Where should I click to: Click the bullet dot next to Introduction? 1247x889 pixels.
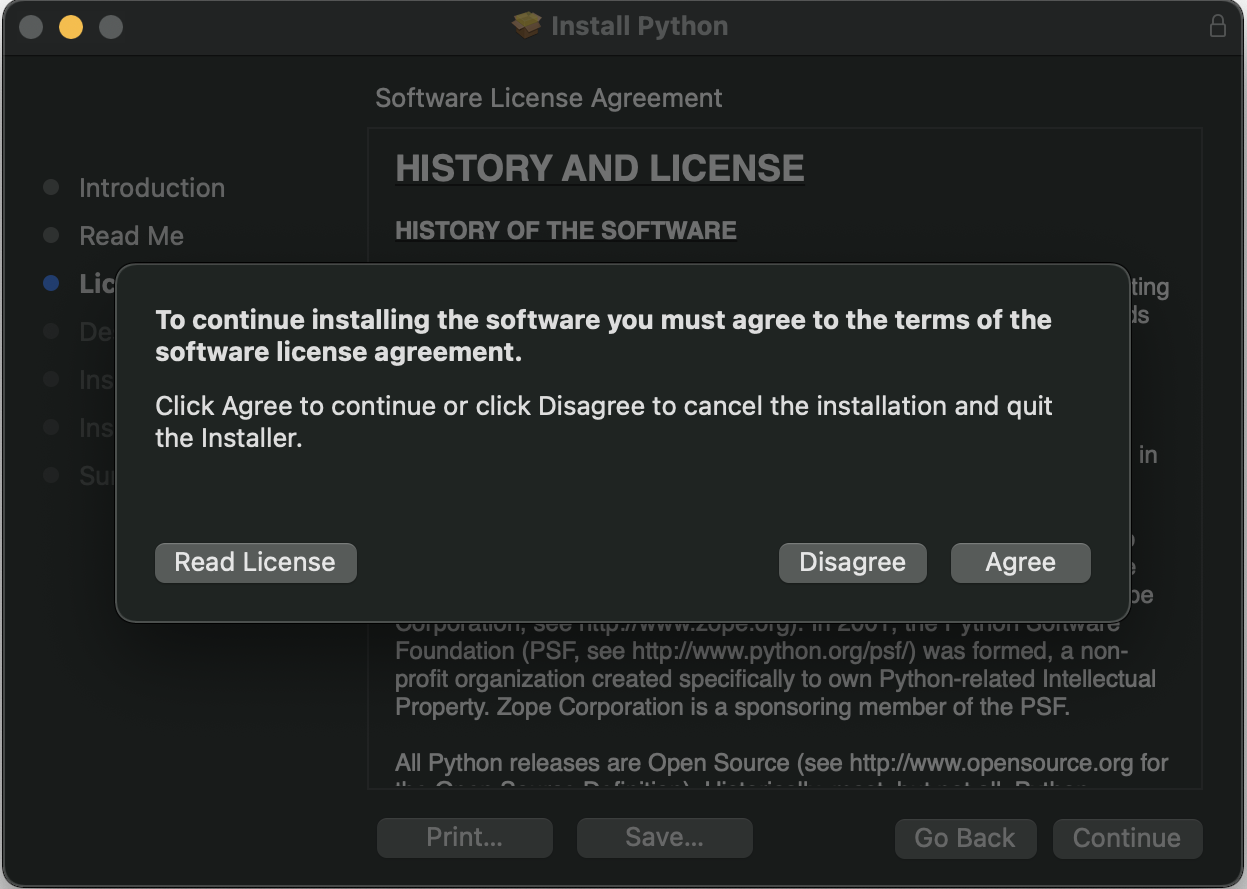(52, 188)
